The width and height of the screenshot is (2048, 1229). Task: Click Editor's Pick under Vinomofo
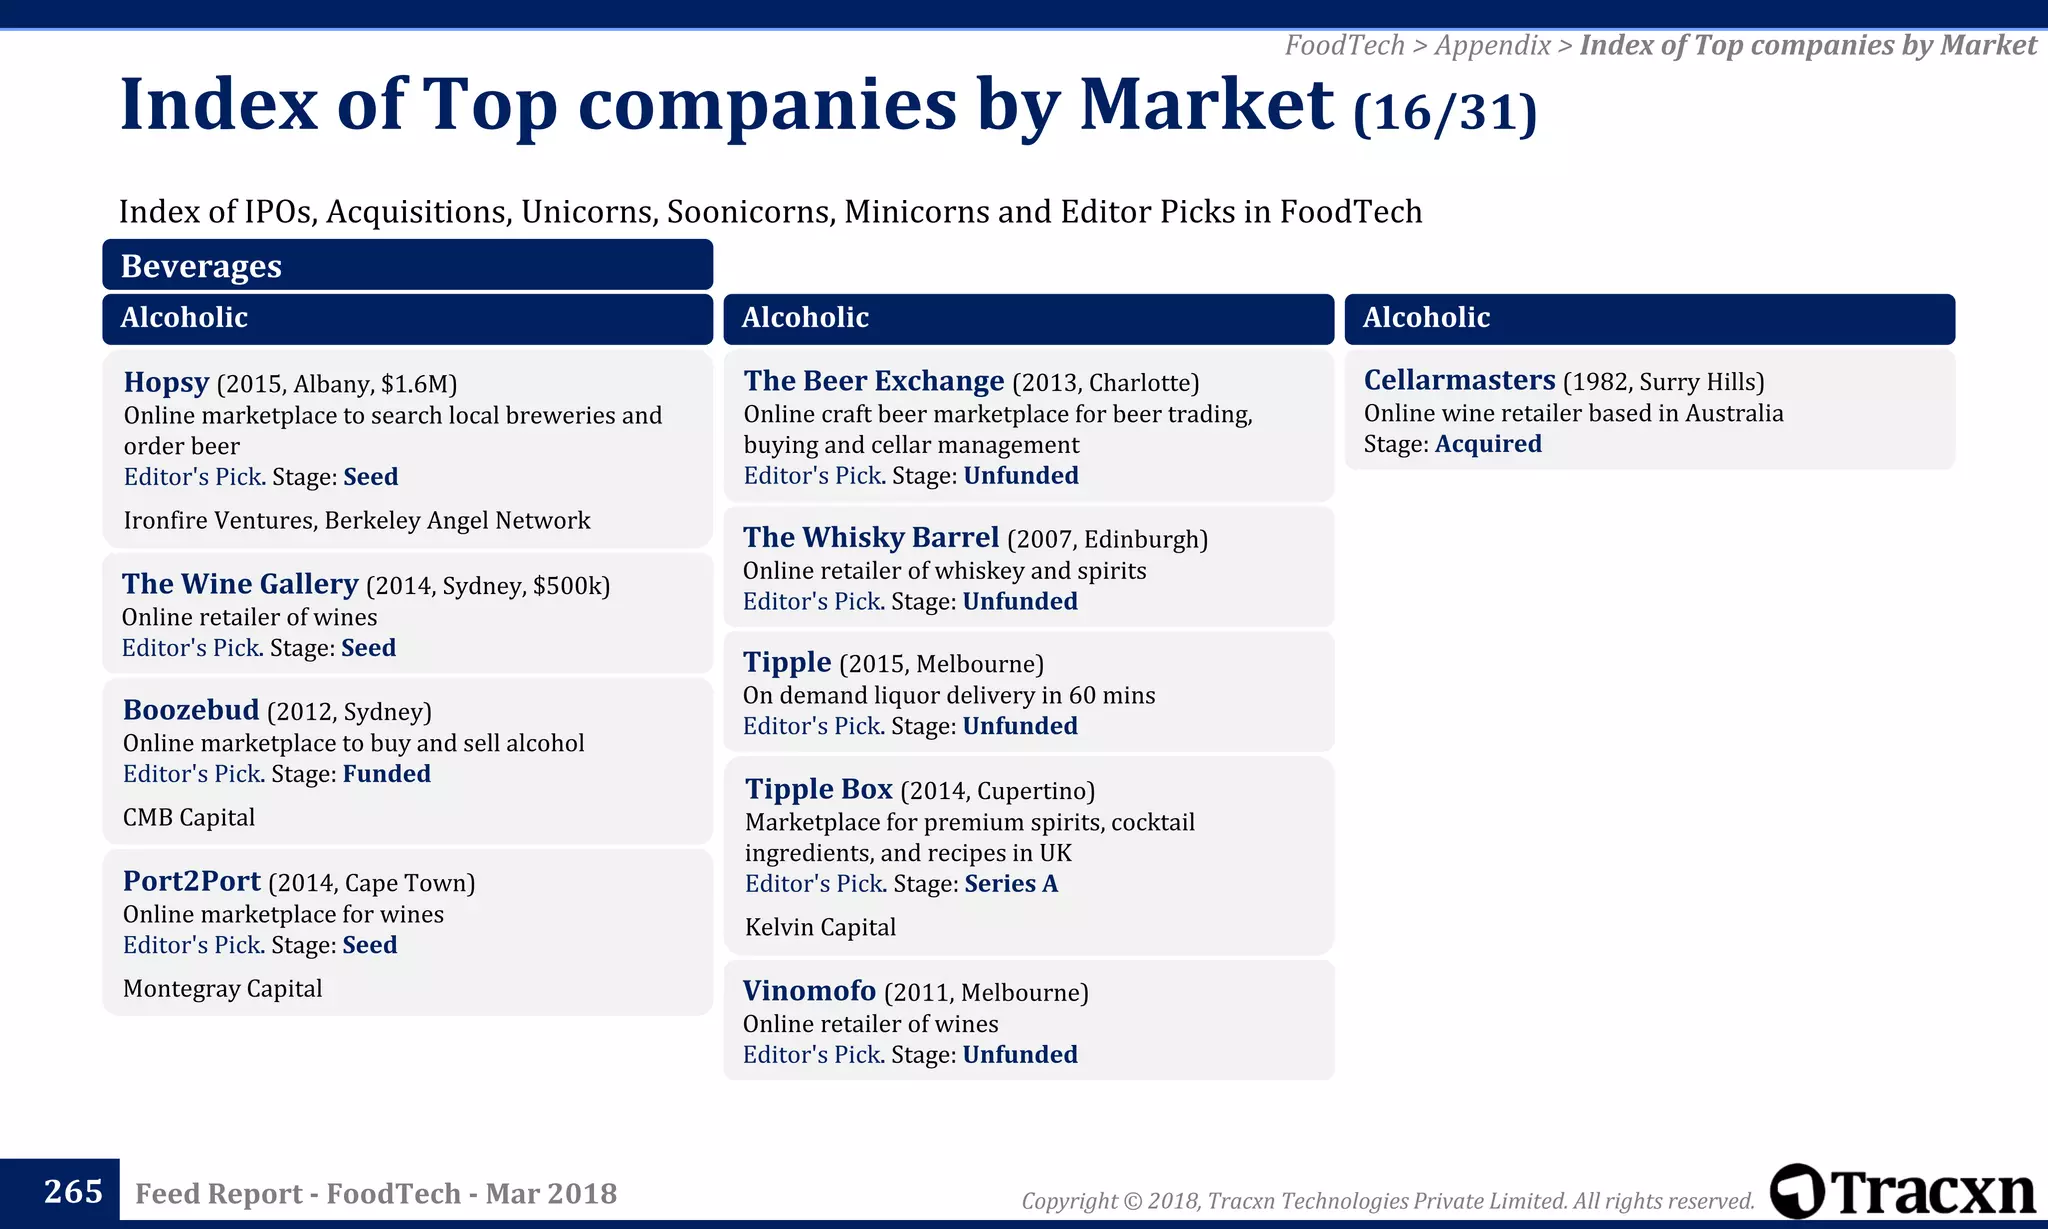812,1055
